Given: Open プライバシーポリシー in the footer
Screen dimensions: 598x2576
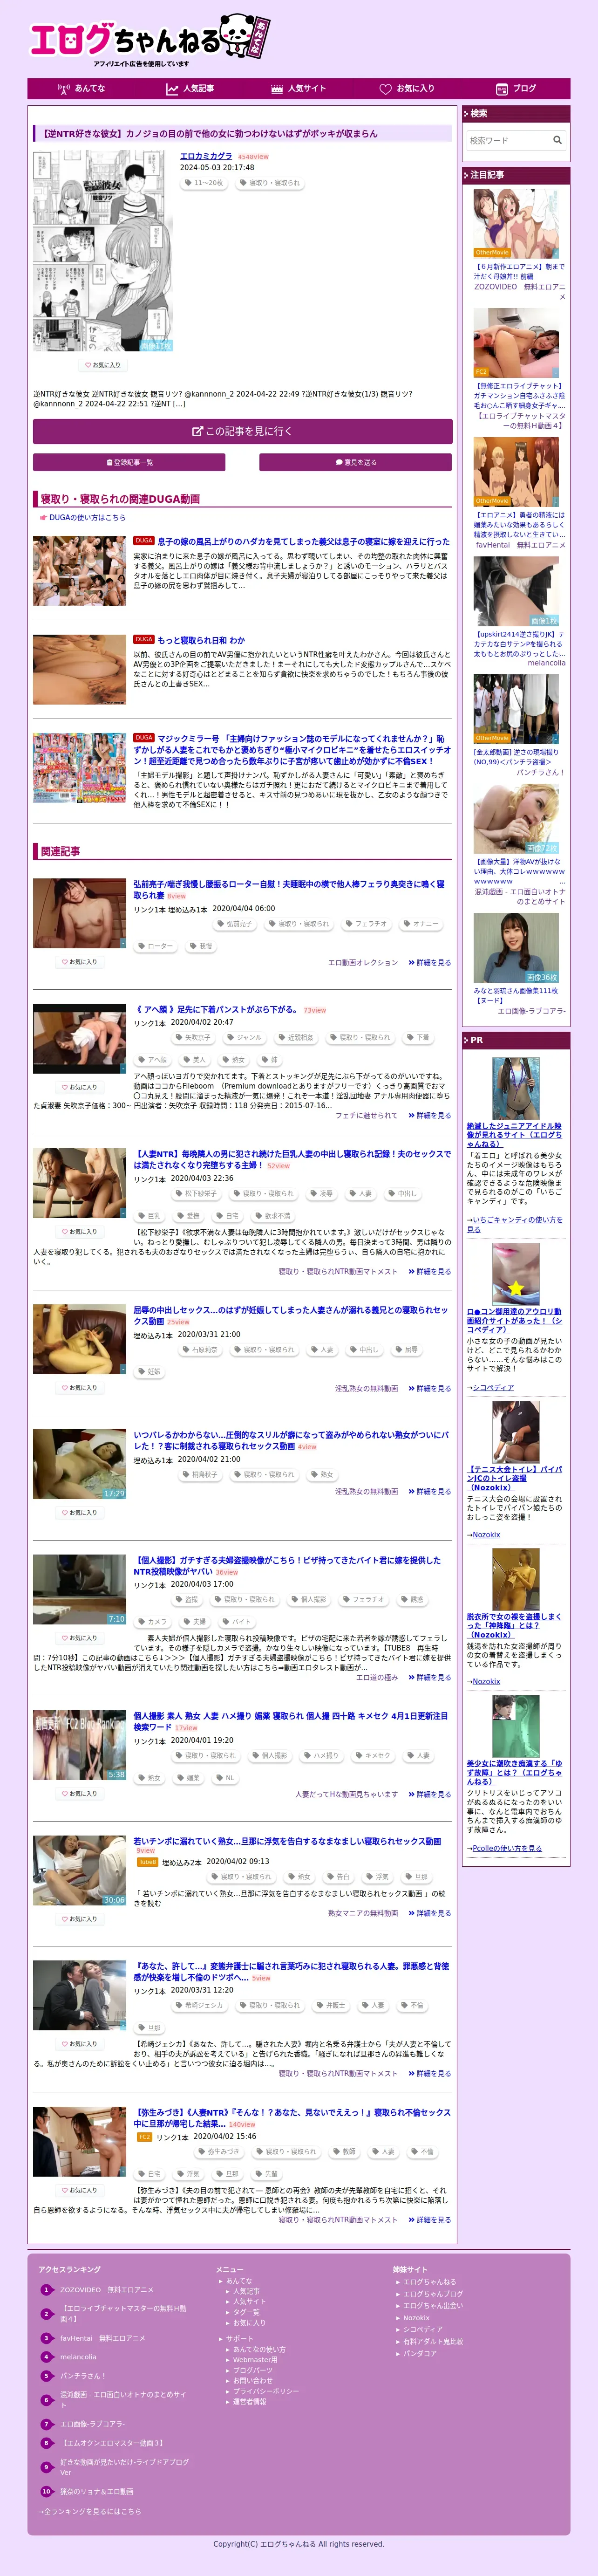Looking at the screenshot, I should click(x=266, y=2392).
